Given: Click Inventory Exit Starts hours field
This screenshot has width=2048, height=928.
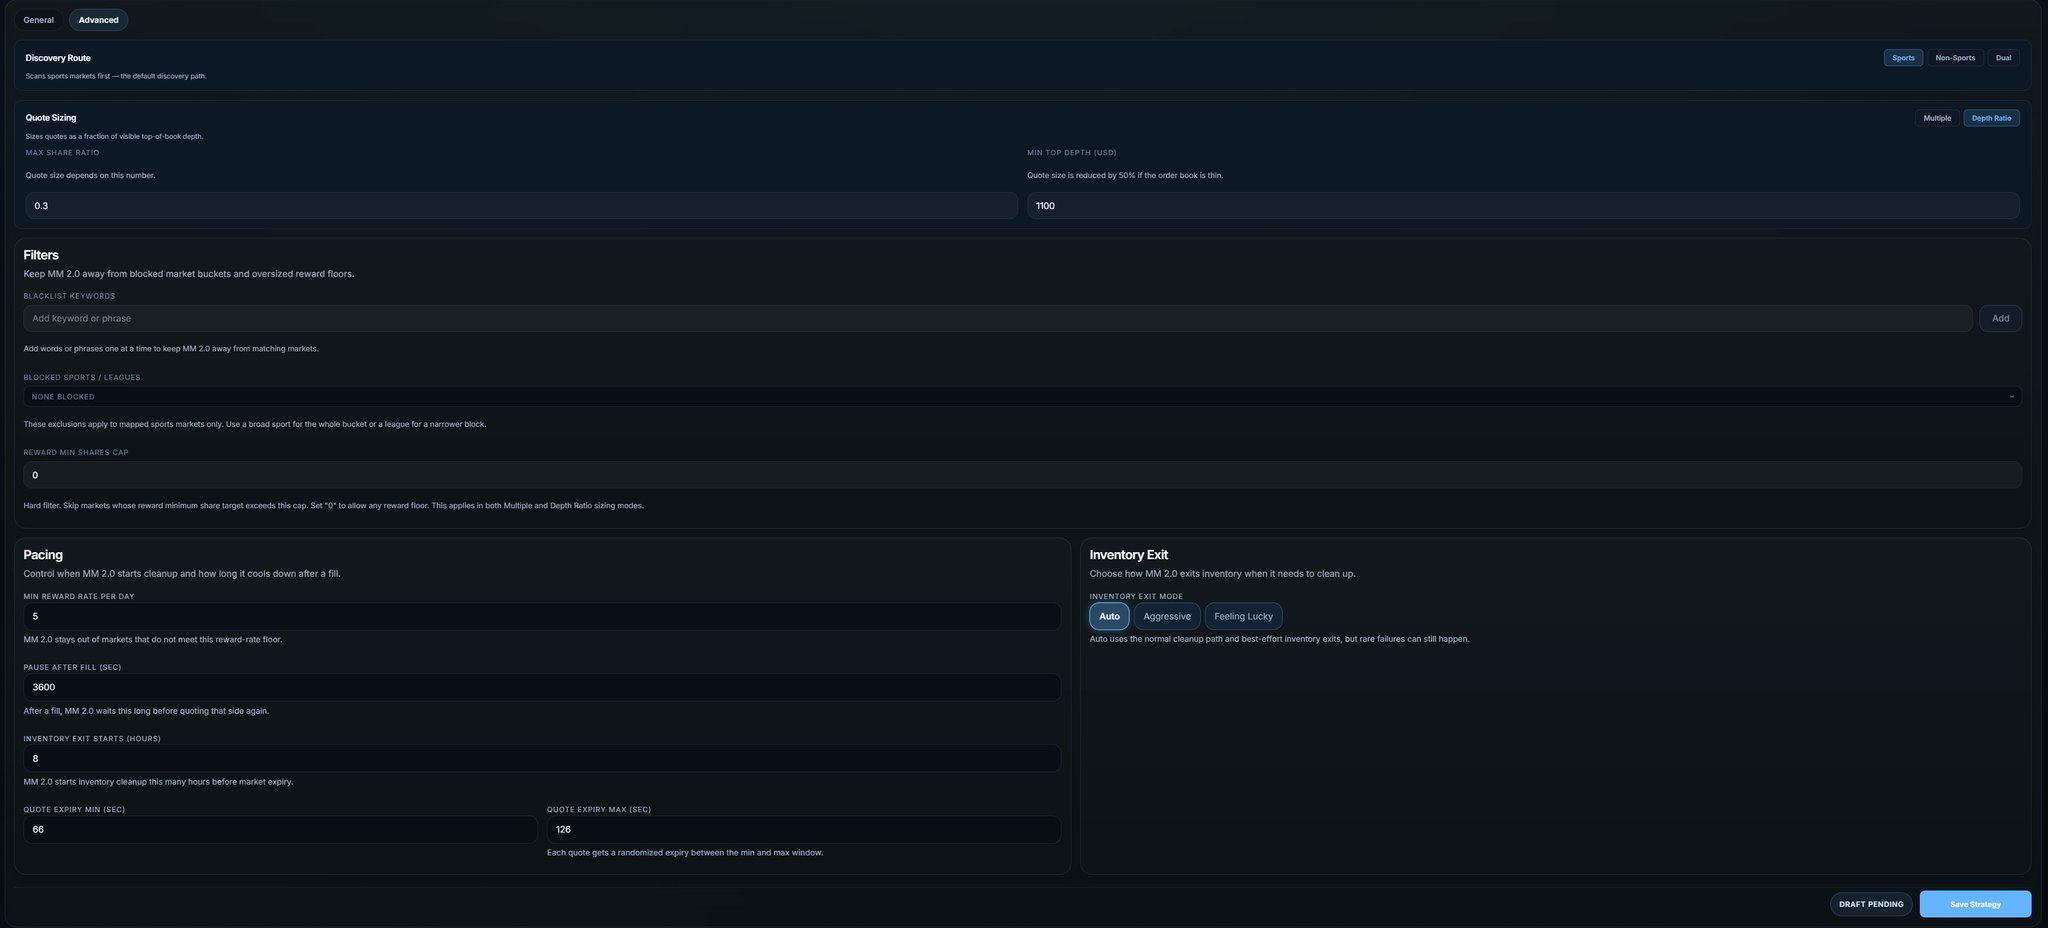Looking at the screenshot, I should pyautogui.click(x=541, y=759).
